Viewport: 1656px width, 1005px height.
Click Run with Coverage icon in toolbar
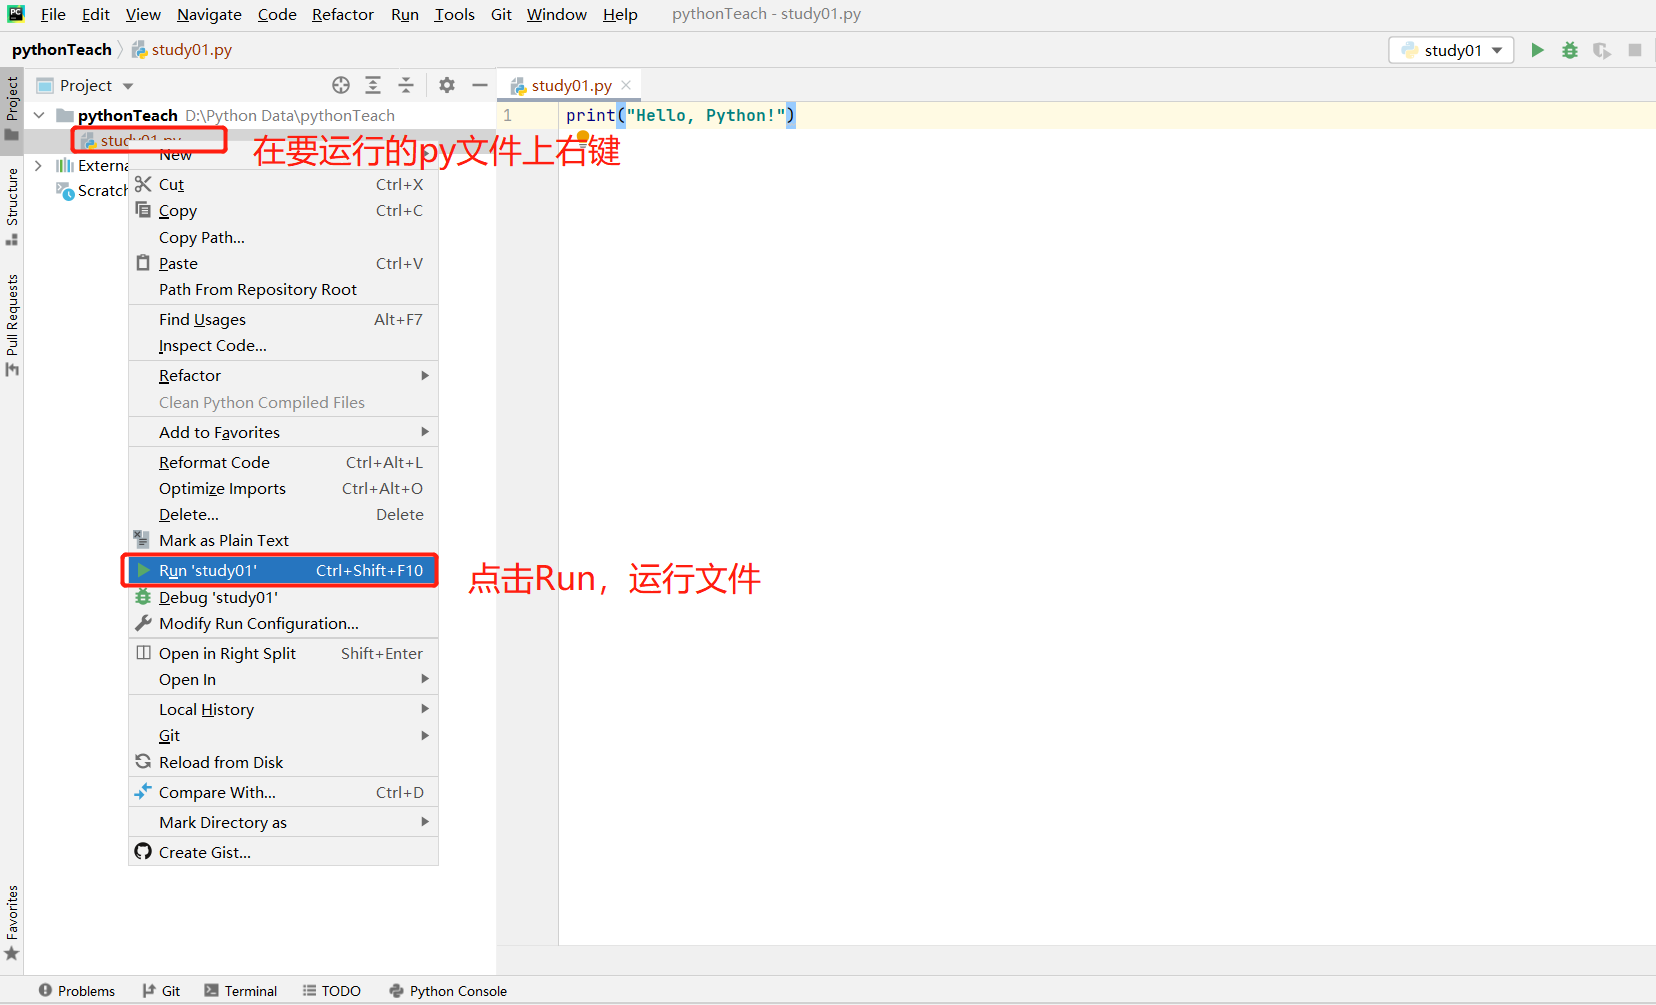click(1602, 50)
